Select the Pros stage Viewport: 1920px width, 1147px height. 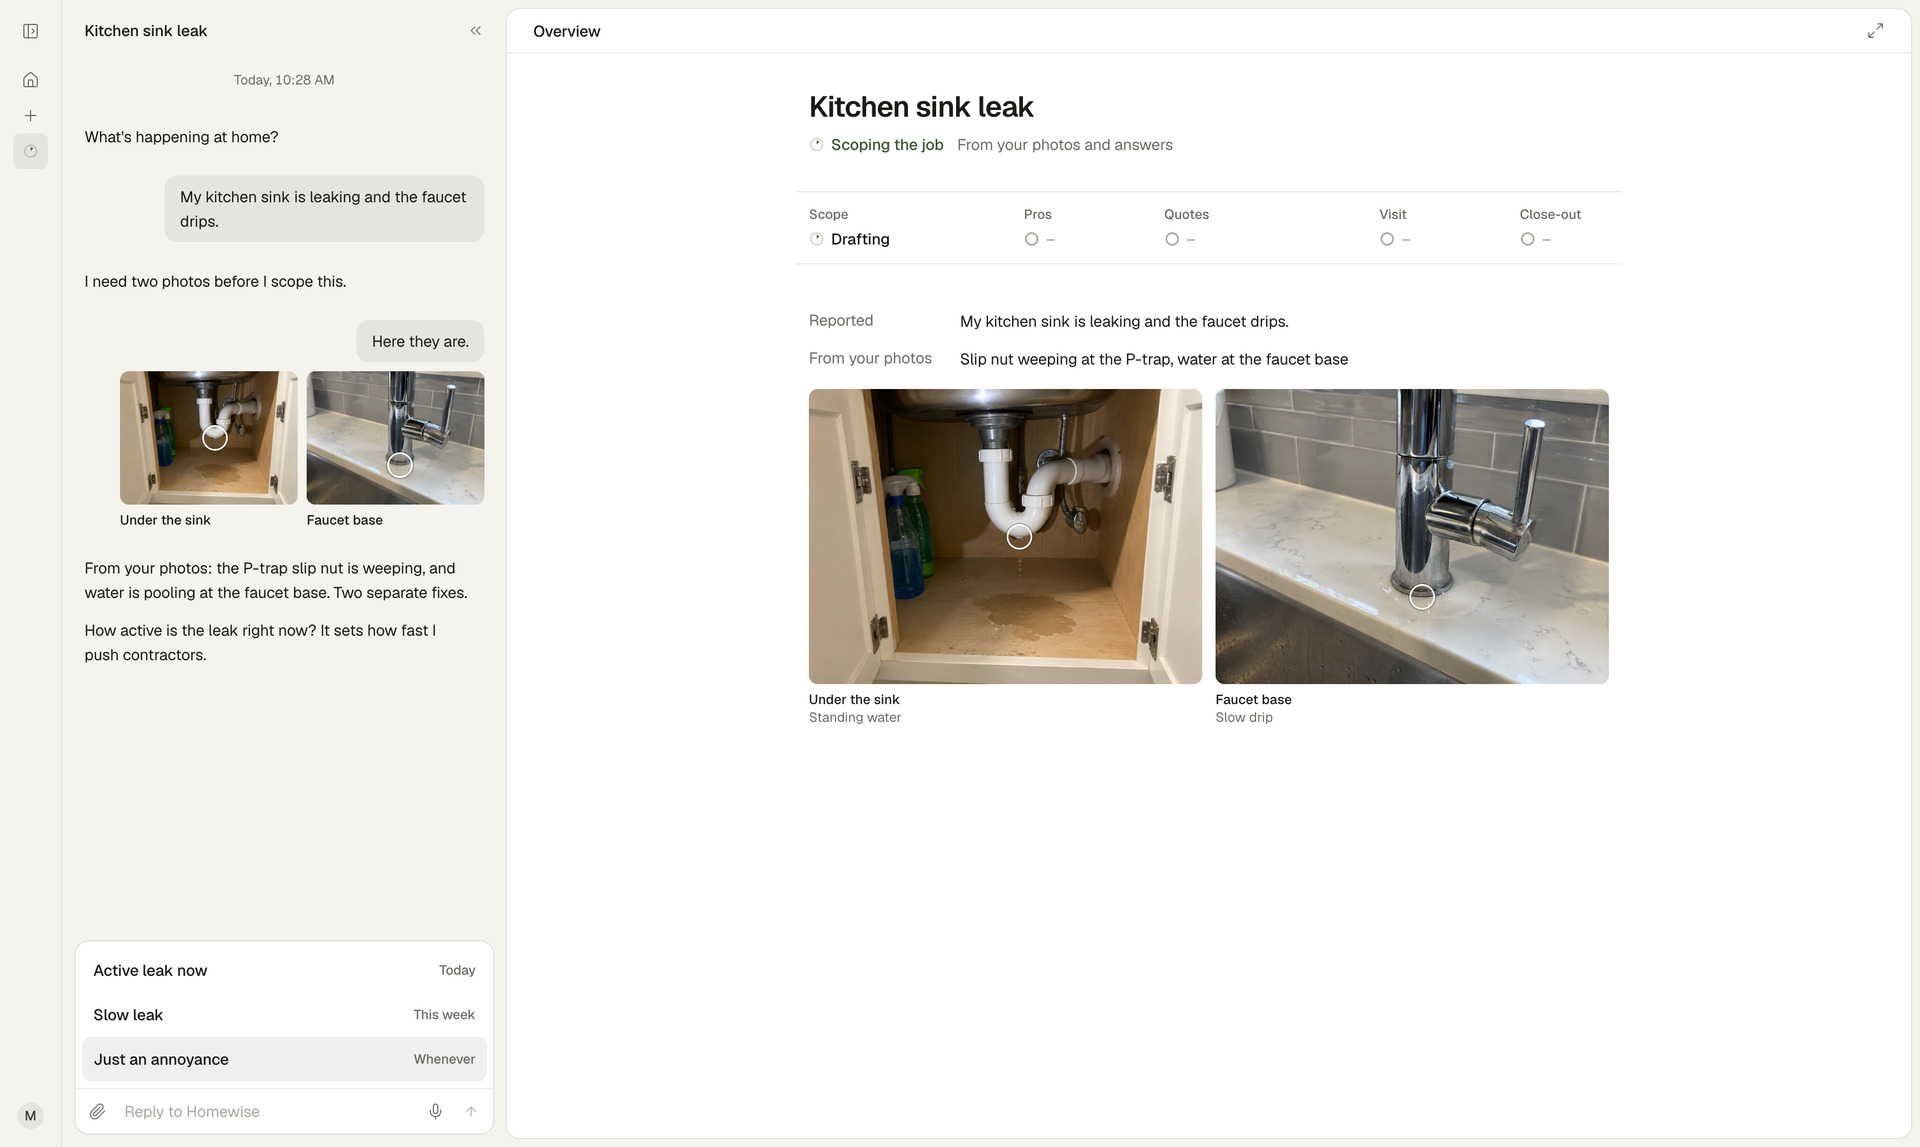click(1040, 228)
